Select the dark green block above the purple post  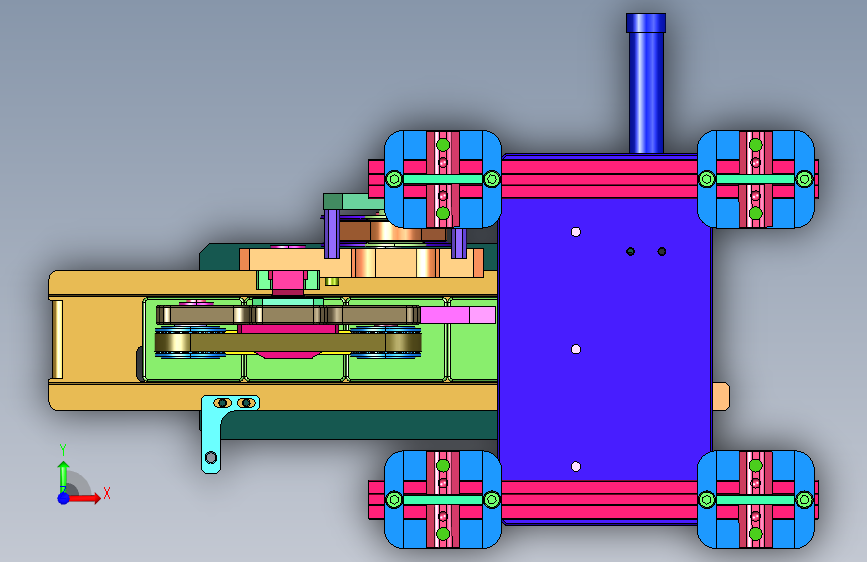pos(332,201)
